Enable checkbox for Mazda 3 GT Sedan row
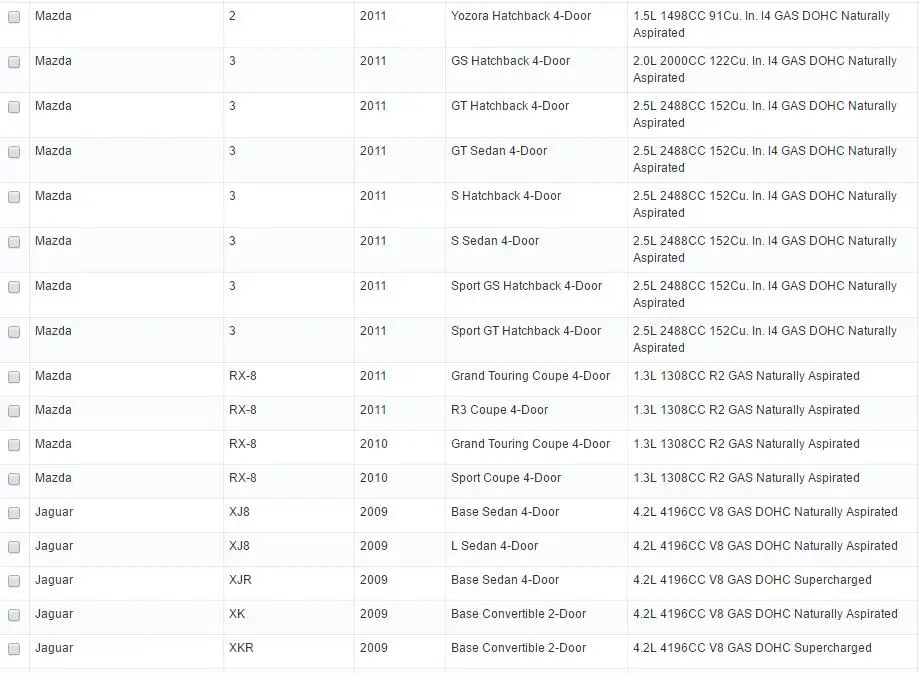Viewport: 919px width, 673px height. (x=14, y=152)
